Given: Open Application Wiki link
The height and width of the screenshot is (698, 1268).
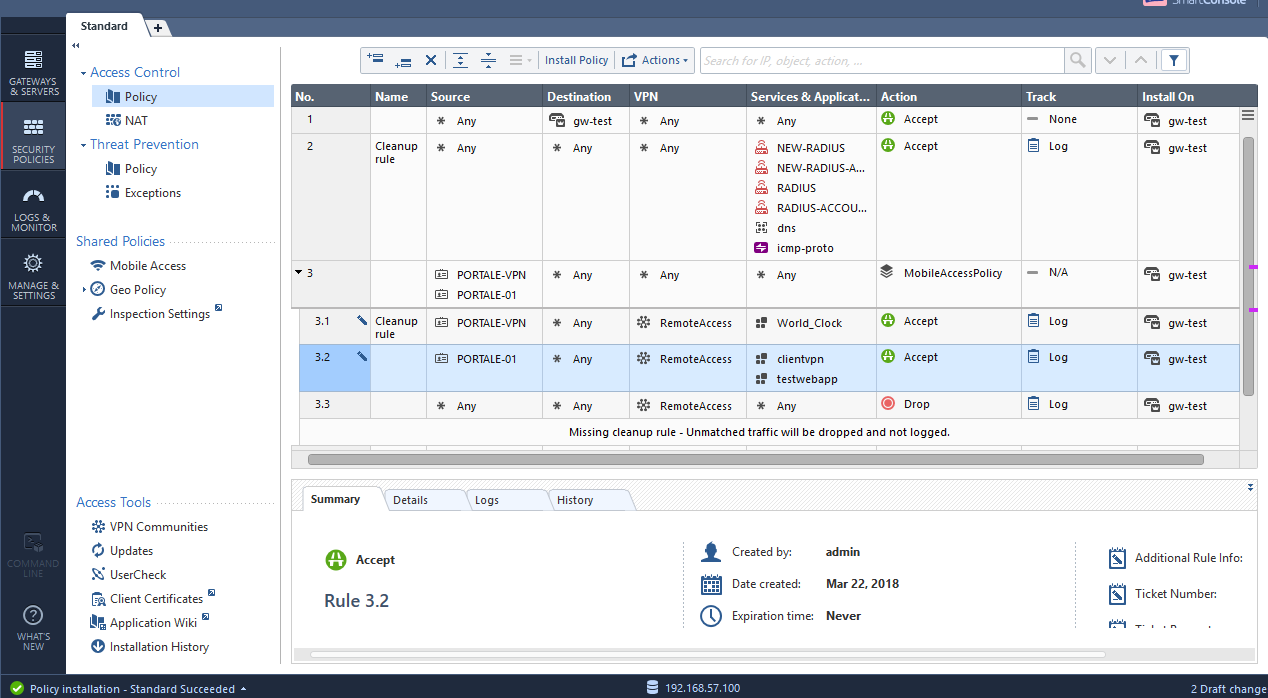Looking at the screenshot, I should pyautogui.click(x=154, y=622).
